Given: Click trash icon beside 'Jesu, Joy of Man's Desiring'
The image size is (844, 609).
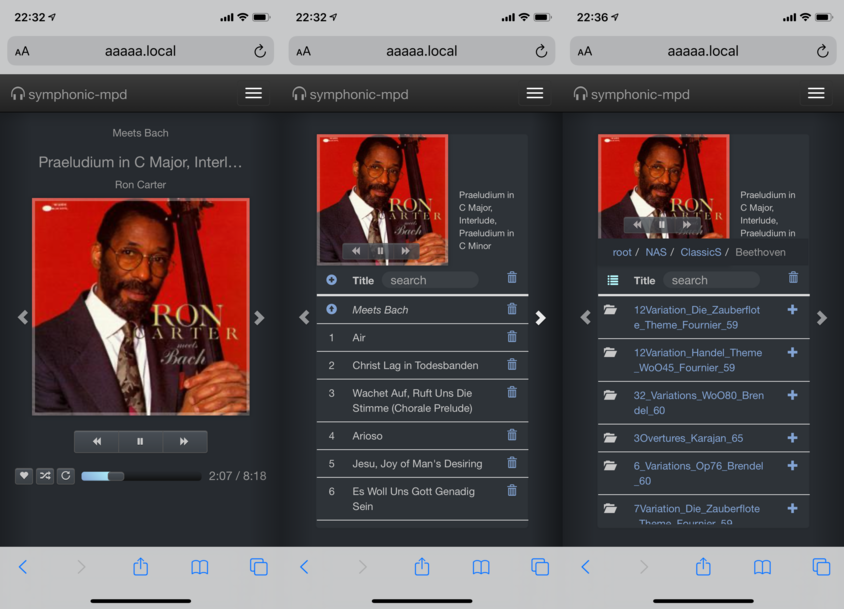Looking at the screenshot, I should click(x=512, y=463).
